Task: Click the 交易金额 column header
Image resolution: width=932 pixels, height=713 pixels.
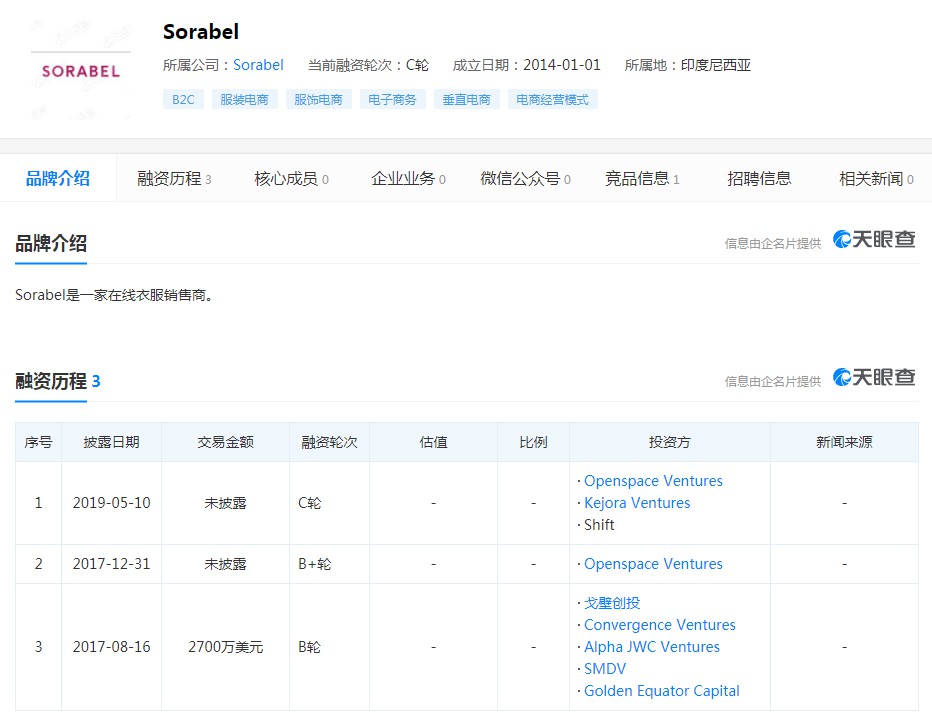Action: click(x=225, y=442)
